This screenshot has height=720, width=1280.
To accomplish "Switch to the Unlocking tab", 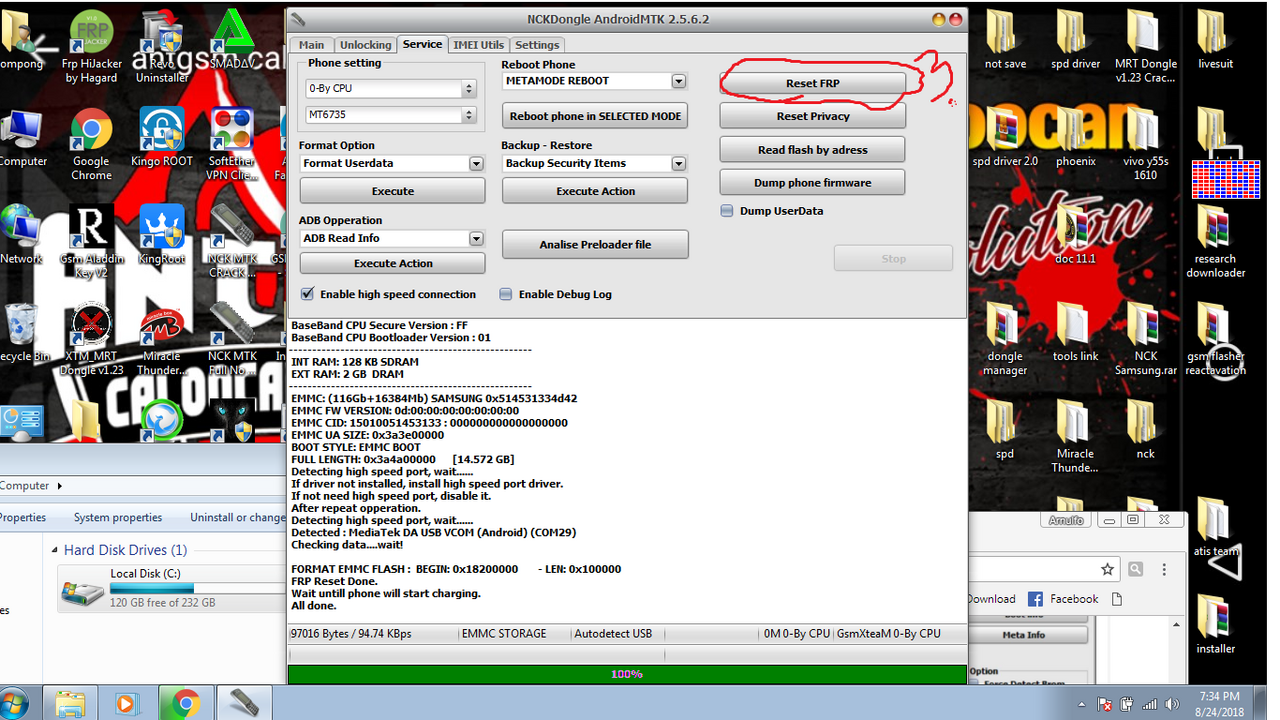I will click(x=365, y=45).
